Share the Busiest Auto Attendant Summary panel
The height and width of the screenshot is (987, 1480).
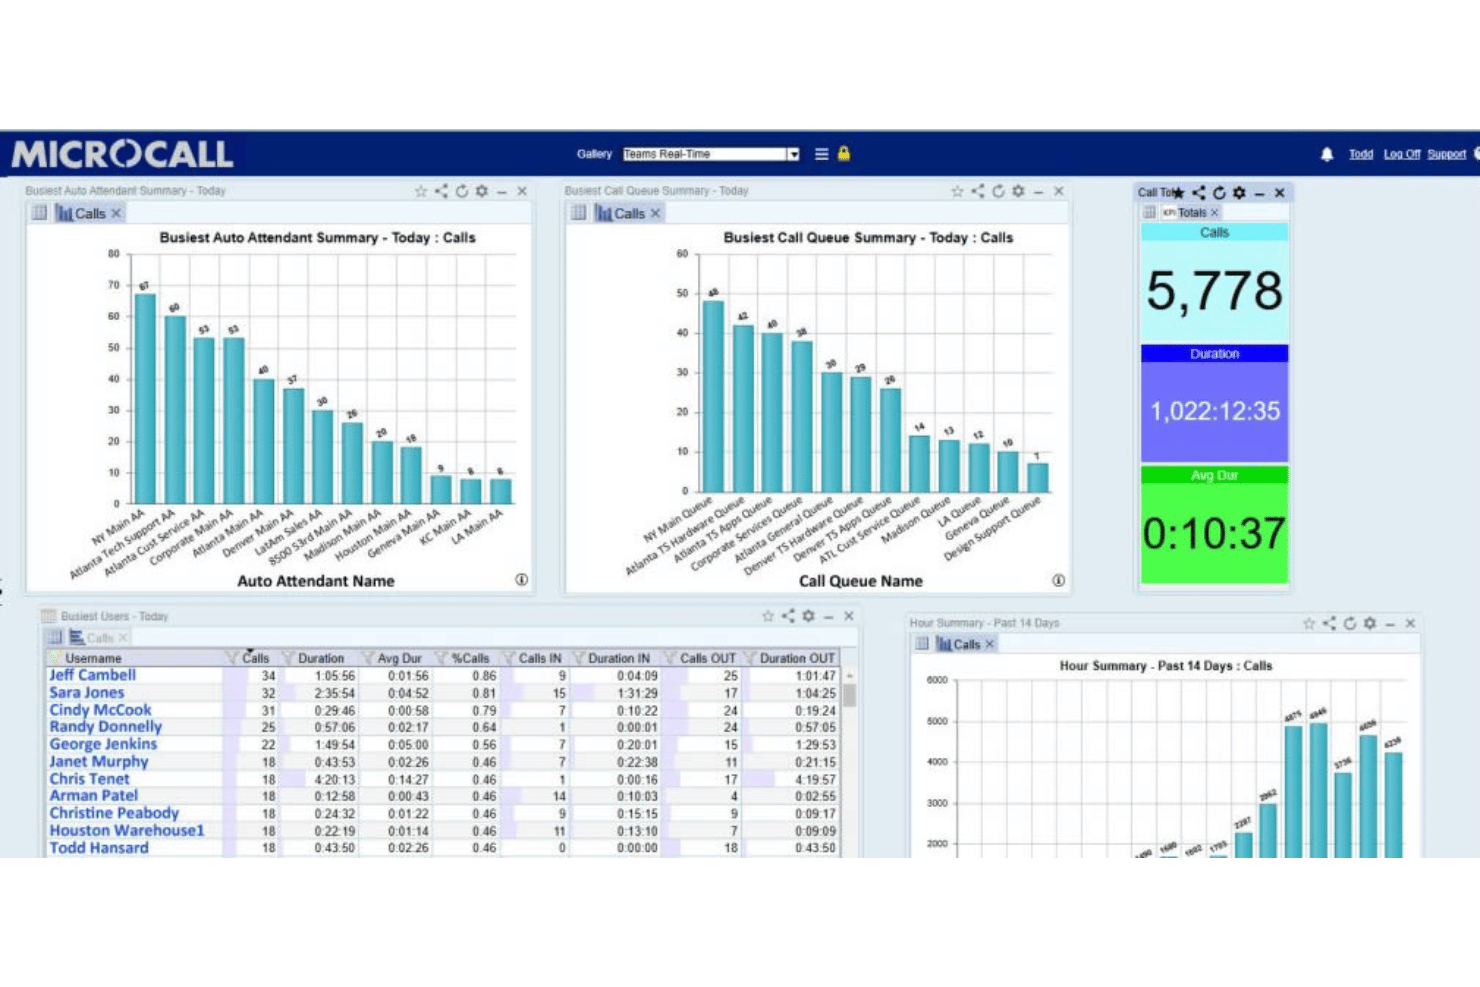[441, 191]
